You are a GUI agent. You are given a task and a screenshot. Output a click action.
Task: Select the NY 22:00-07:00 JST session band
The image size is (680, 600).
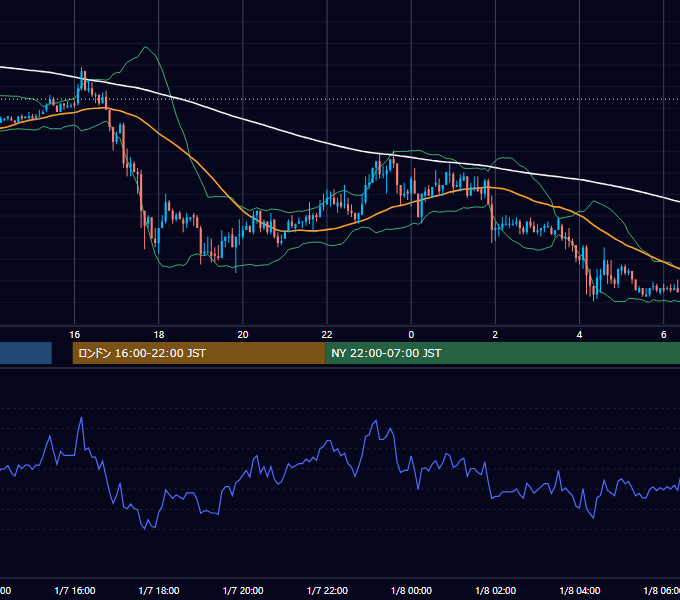coord(502,353)
